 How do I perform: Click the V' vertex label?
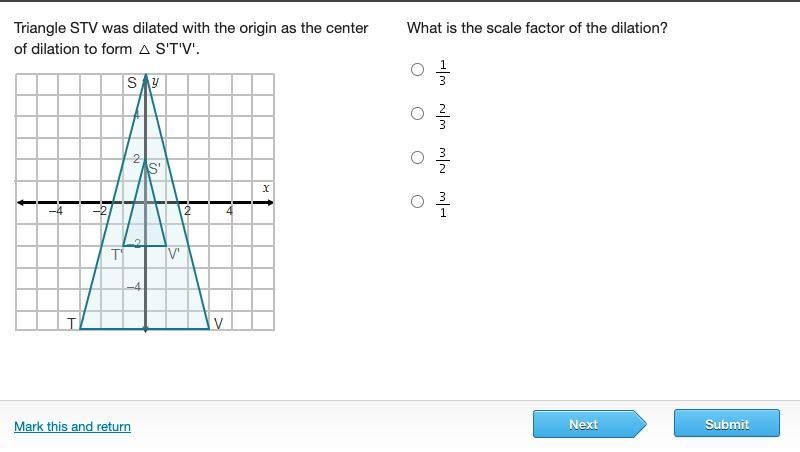tap(173, 254)
